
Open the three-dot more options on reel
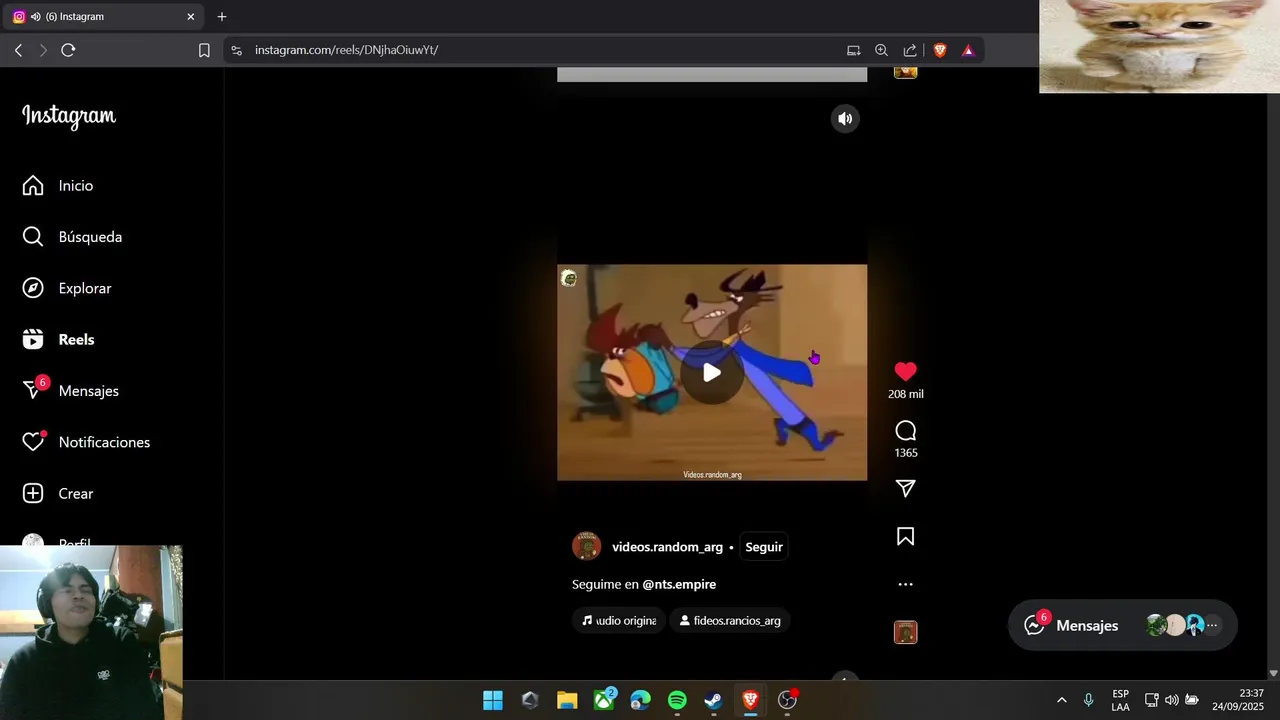[x=905, y=584]
